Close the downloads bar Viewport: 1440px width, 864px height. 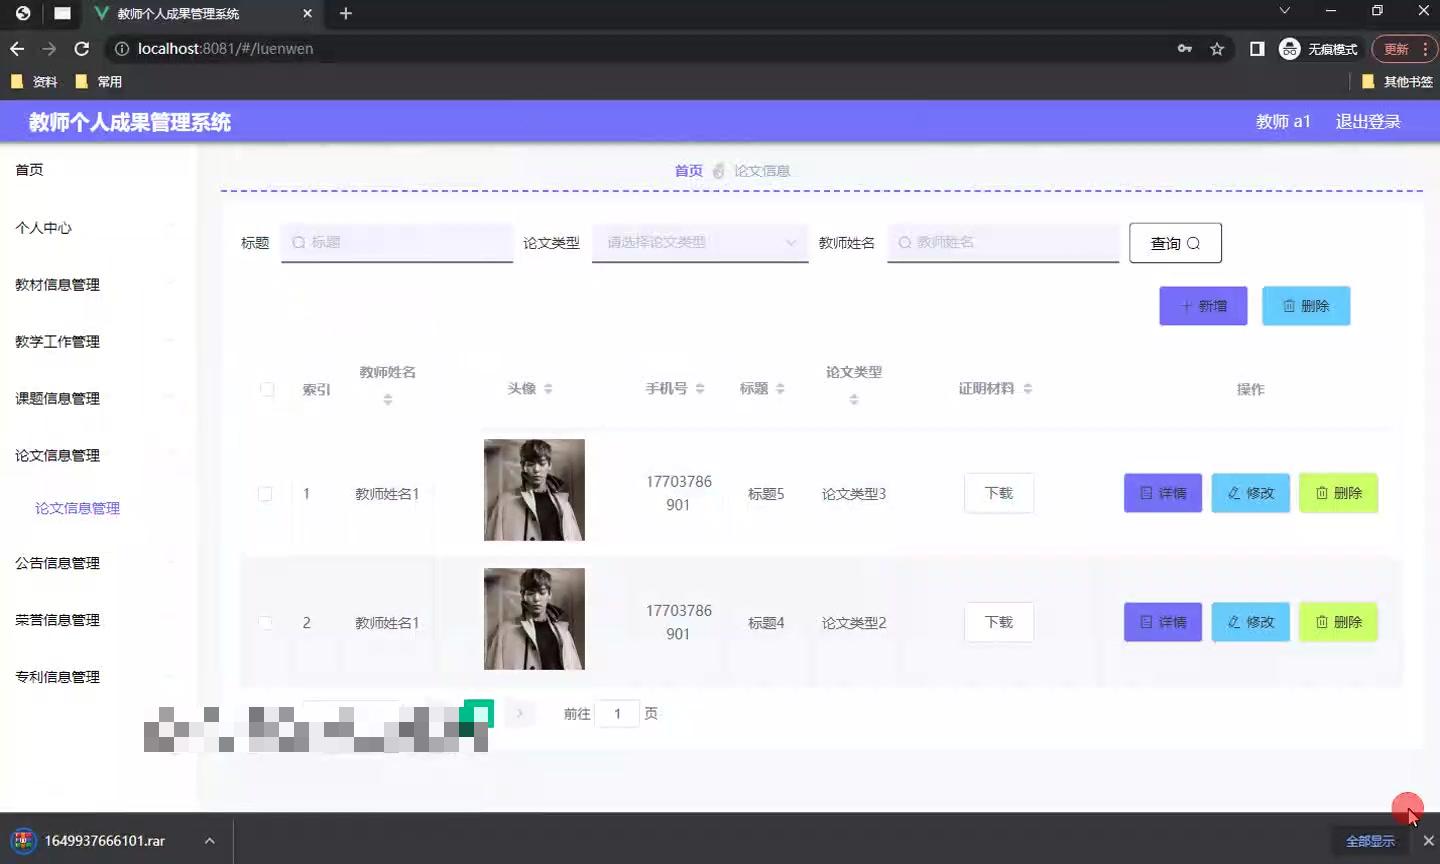coord(1428,841)
